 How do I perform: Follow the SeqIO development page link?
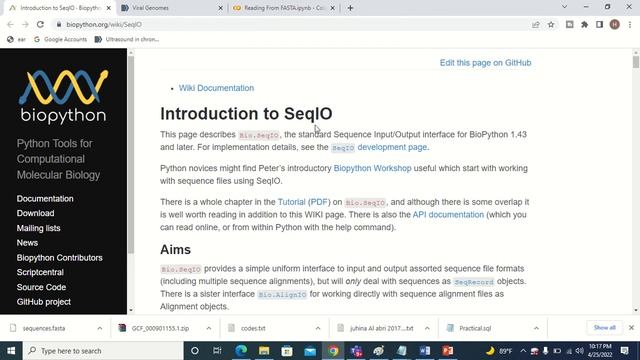coord(379,147)
